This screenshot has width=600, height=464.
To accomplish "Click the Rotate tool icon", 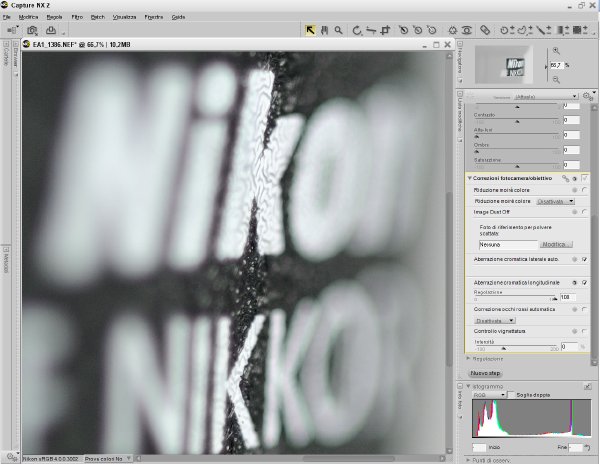I will [357, 30].
